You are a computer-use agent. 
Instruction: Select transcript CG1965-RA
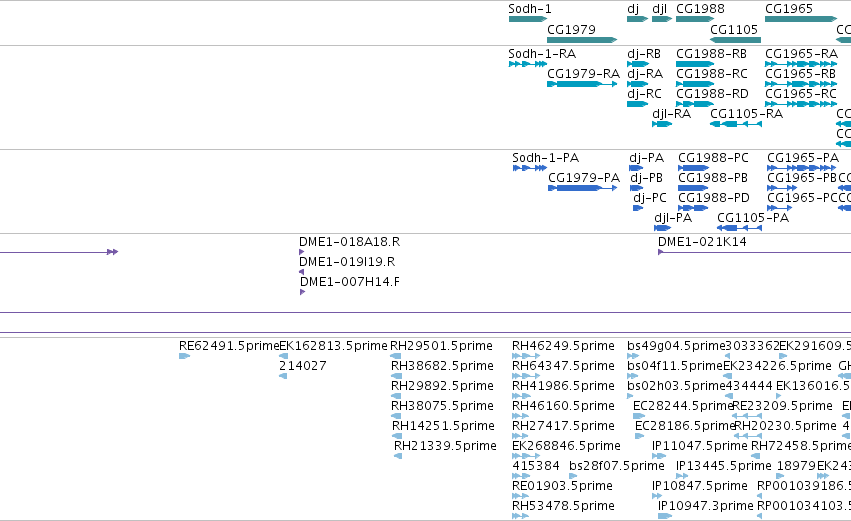(x=801, y=64)
